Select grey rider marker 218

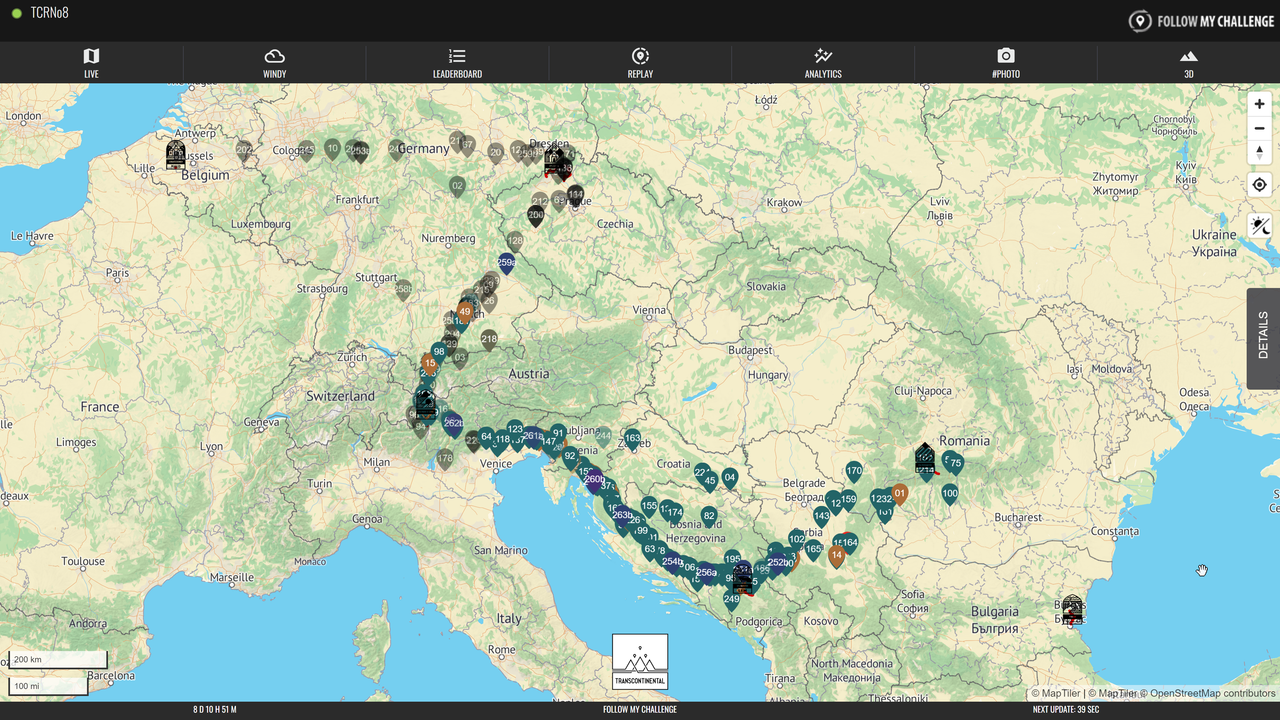click(x=489, y=340)
